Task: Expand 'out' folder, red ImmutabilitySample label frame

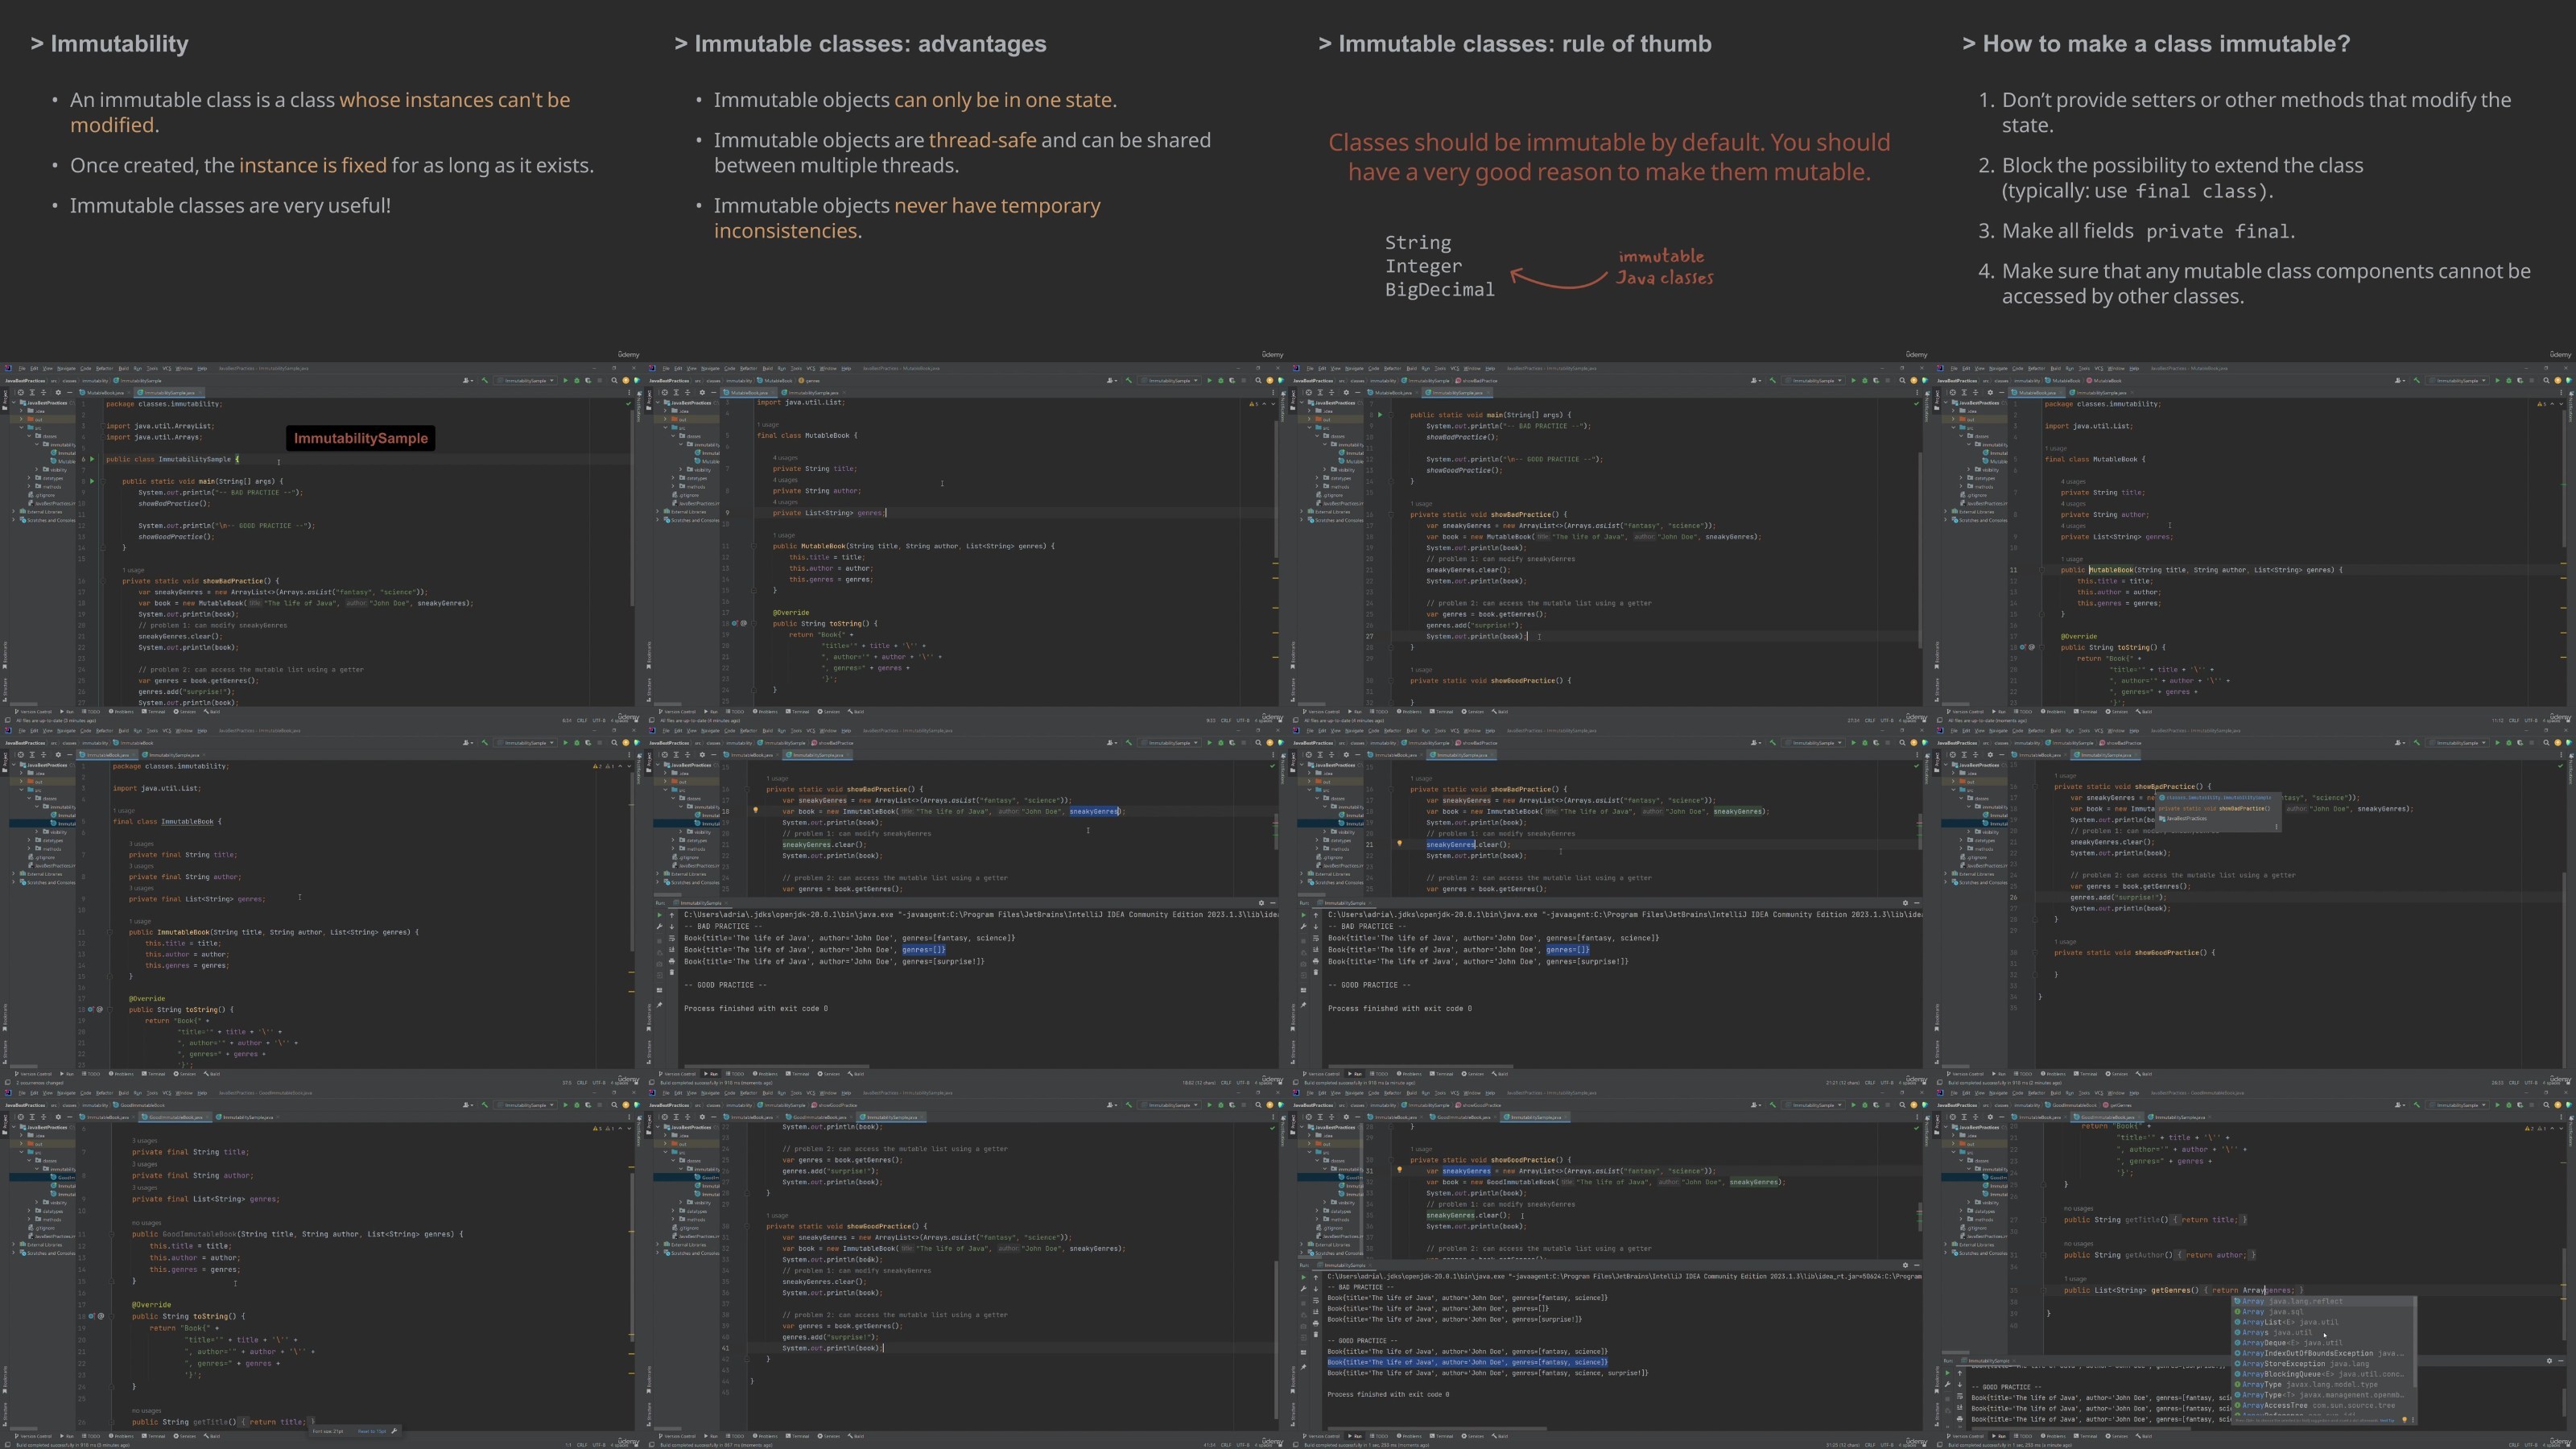Action: [21, 419]
